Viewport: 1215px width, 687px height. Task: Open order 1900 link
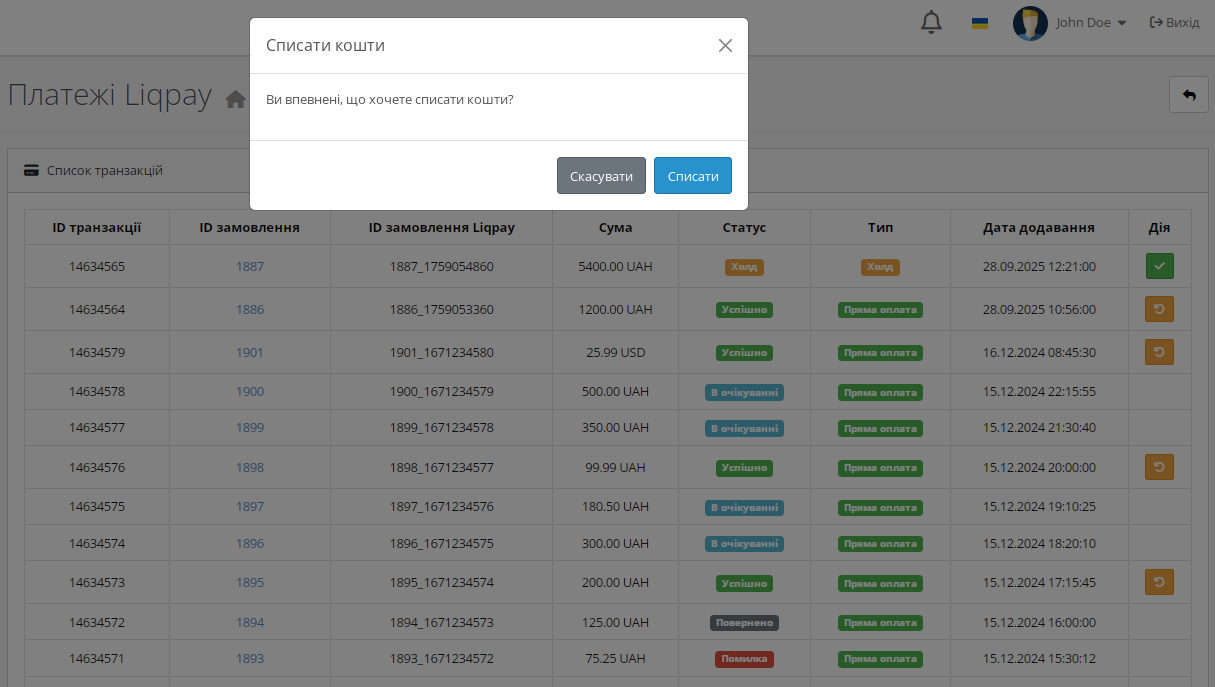pyautogui.click(x=250, y=392)
